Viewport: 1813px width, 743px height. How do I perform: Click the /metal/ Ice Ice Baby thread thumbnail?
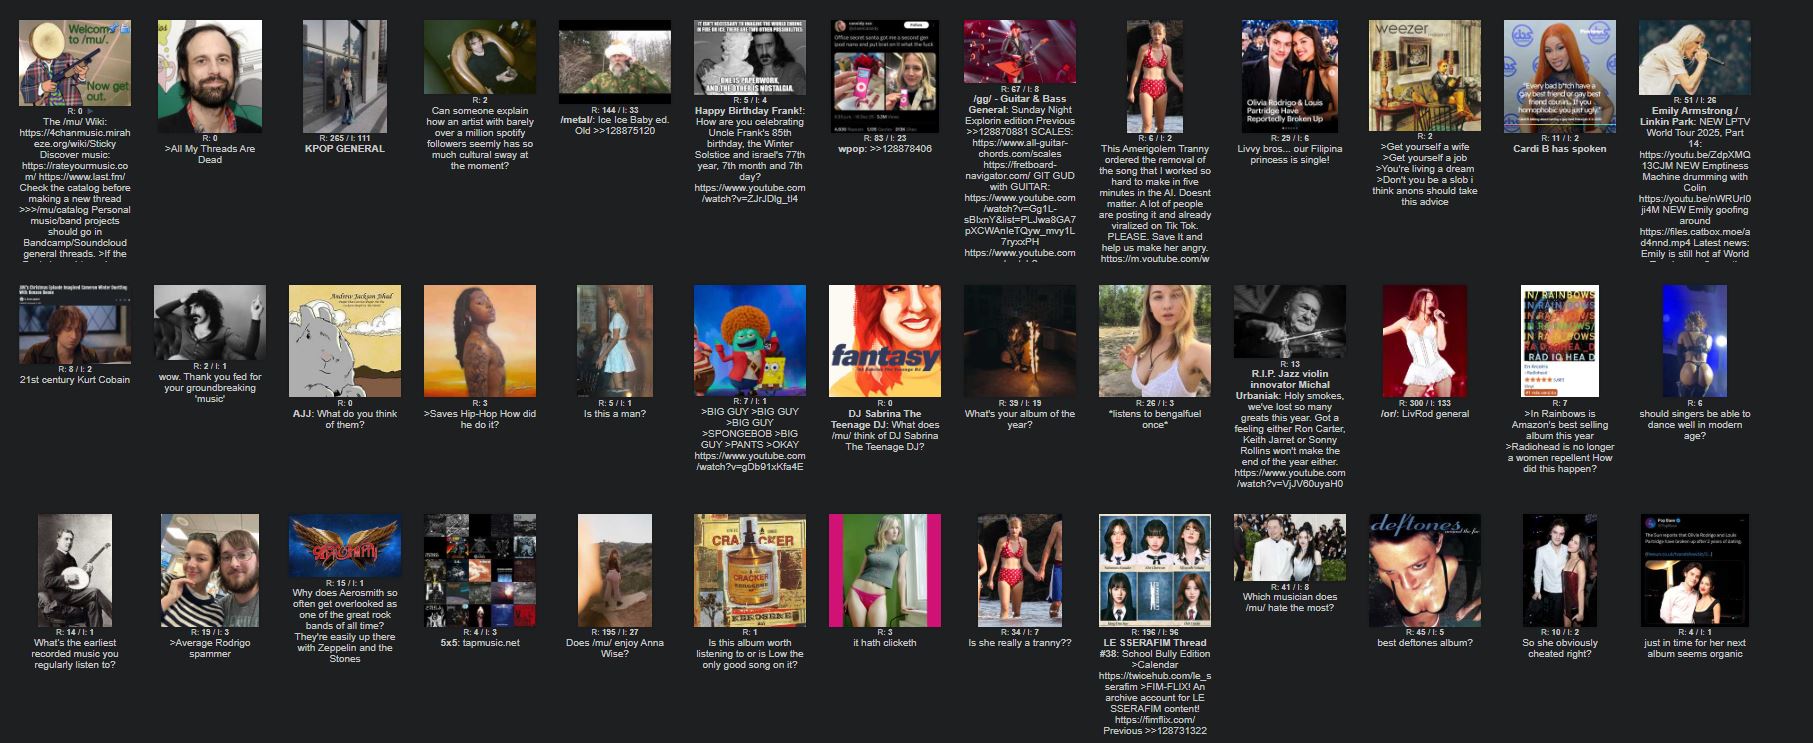(615, 62)
